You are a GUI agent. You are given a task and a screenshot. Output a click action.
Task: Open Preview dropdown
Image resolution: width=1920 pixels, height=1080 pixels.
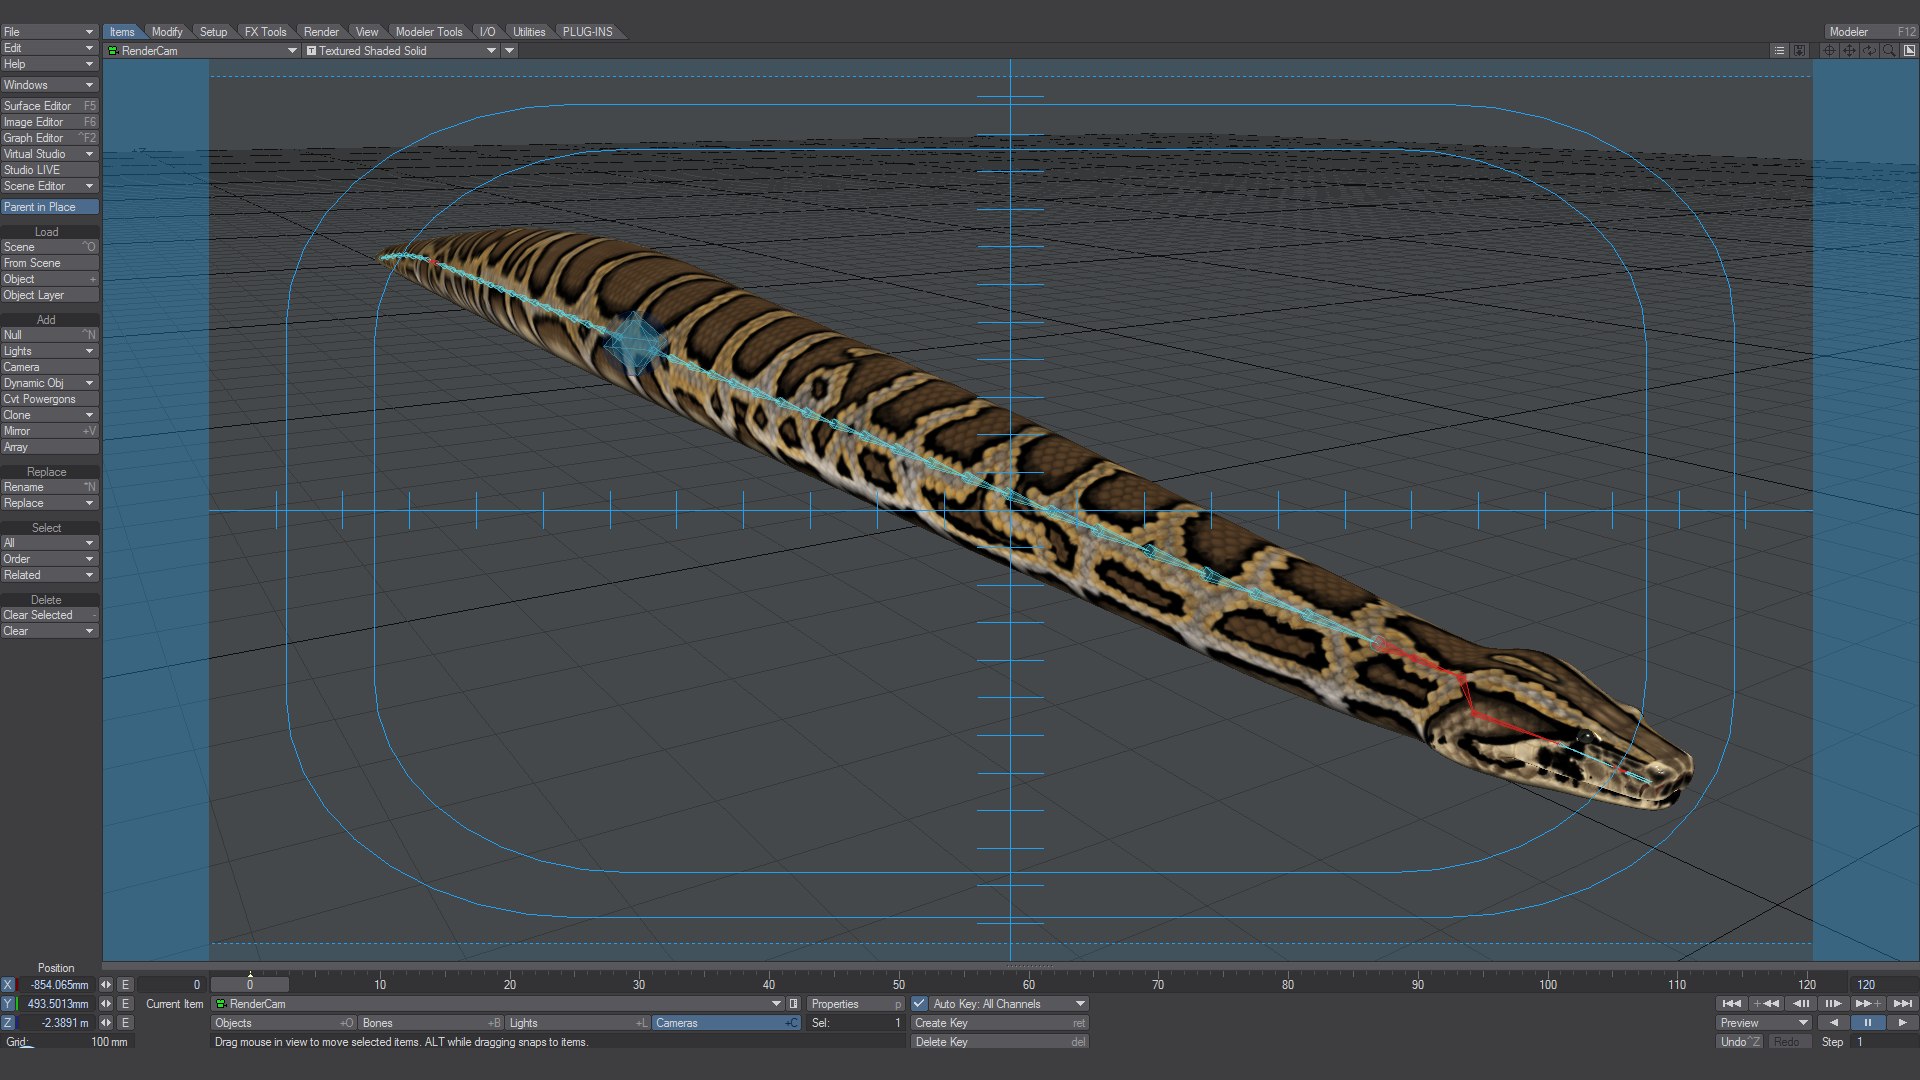(1764, 1023)
